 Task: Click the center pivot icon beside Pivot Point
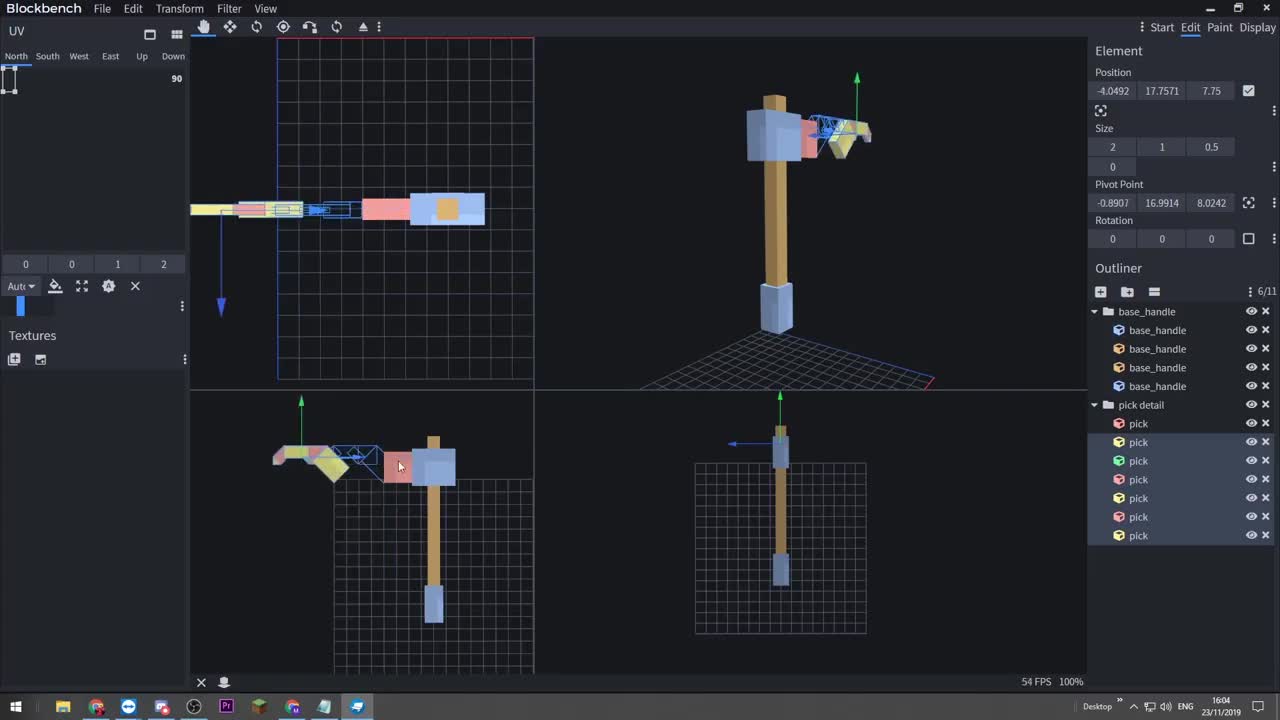click(1248, 203)
